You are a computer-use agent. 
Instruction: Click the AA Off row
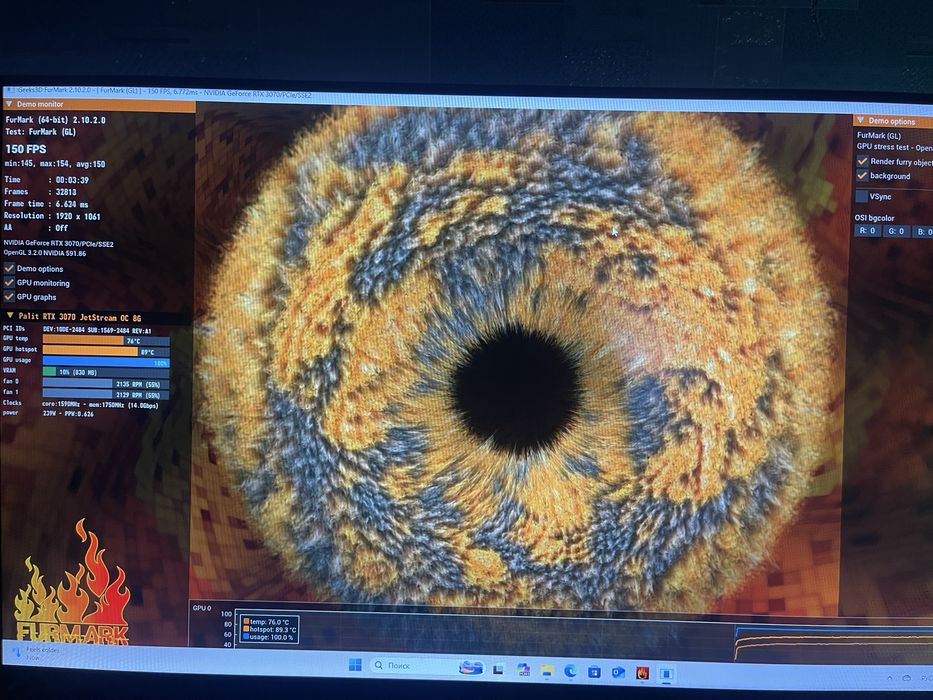(36, 227)
